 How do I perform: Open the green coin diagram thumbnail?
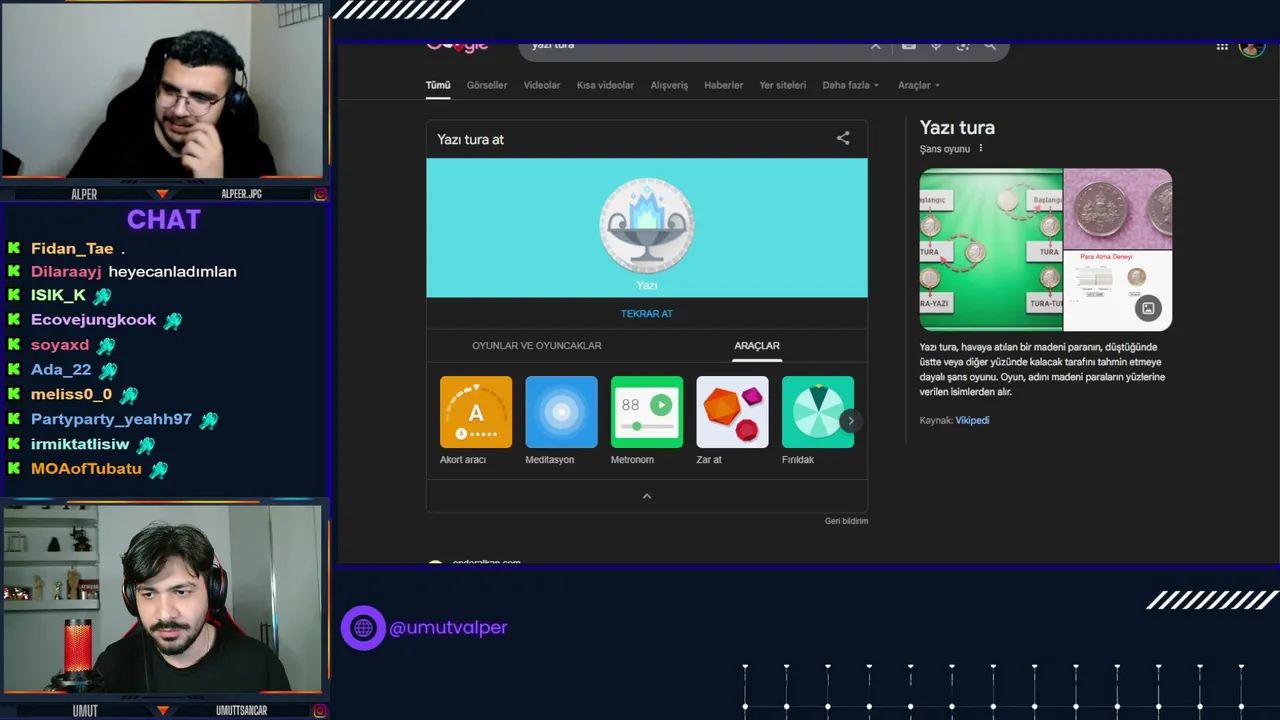pyautogui.click(x=991, y=249)
